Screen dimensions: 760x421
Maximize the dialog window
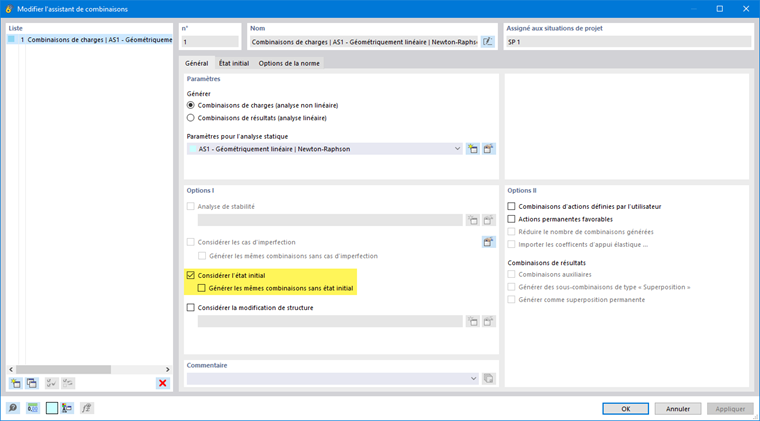[720, 9]
